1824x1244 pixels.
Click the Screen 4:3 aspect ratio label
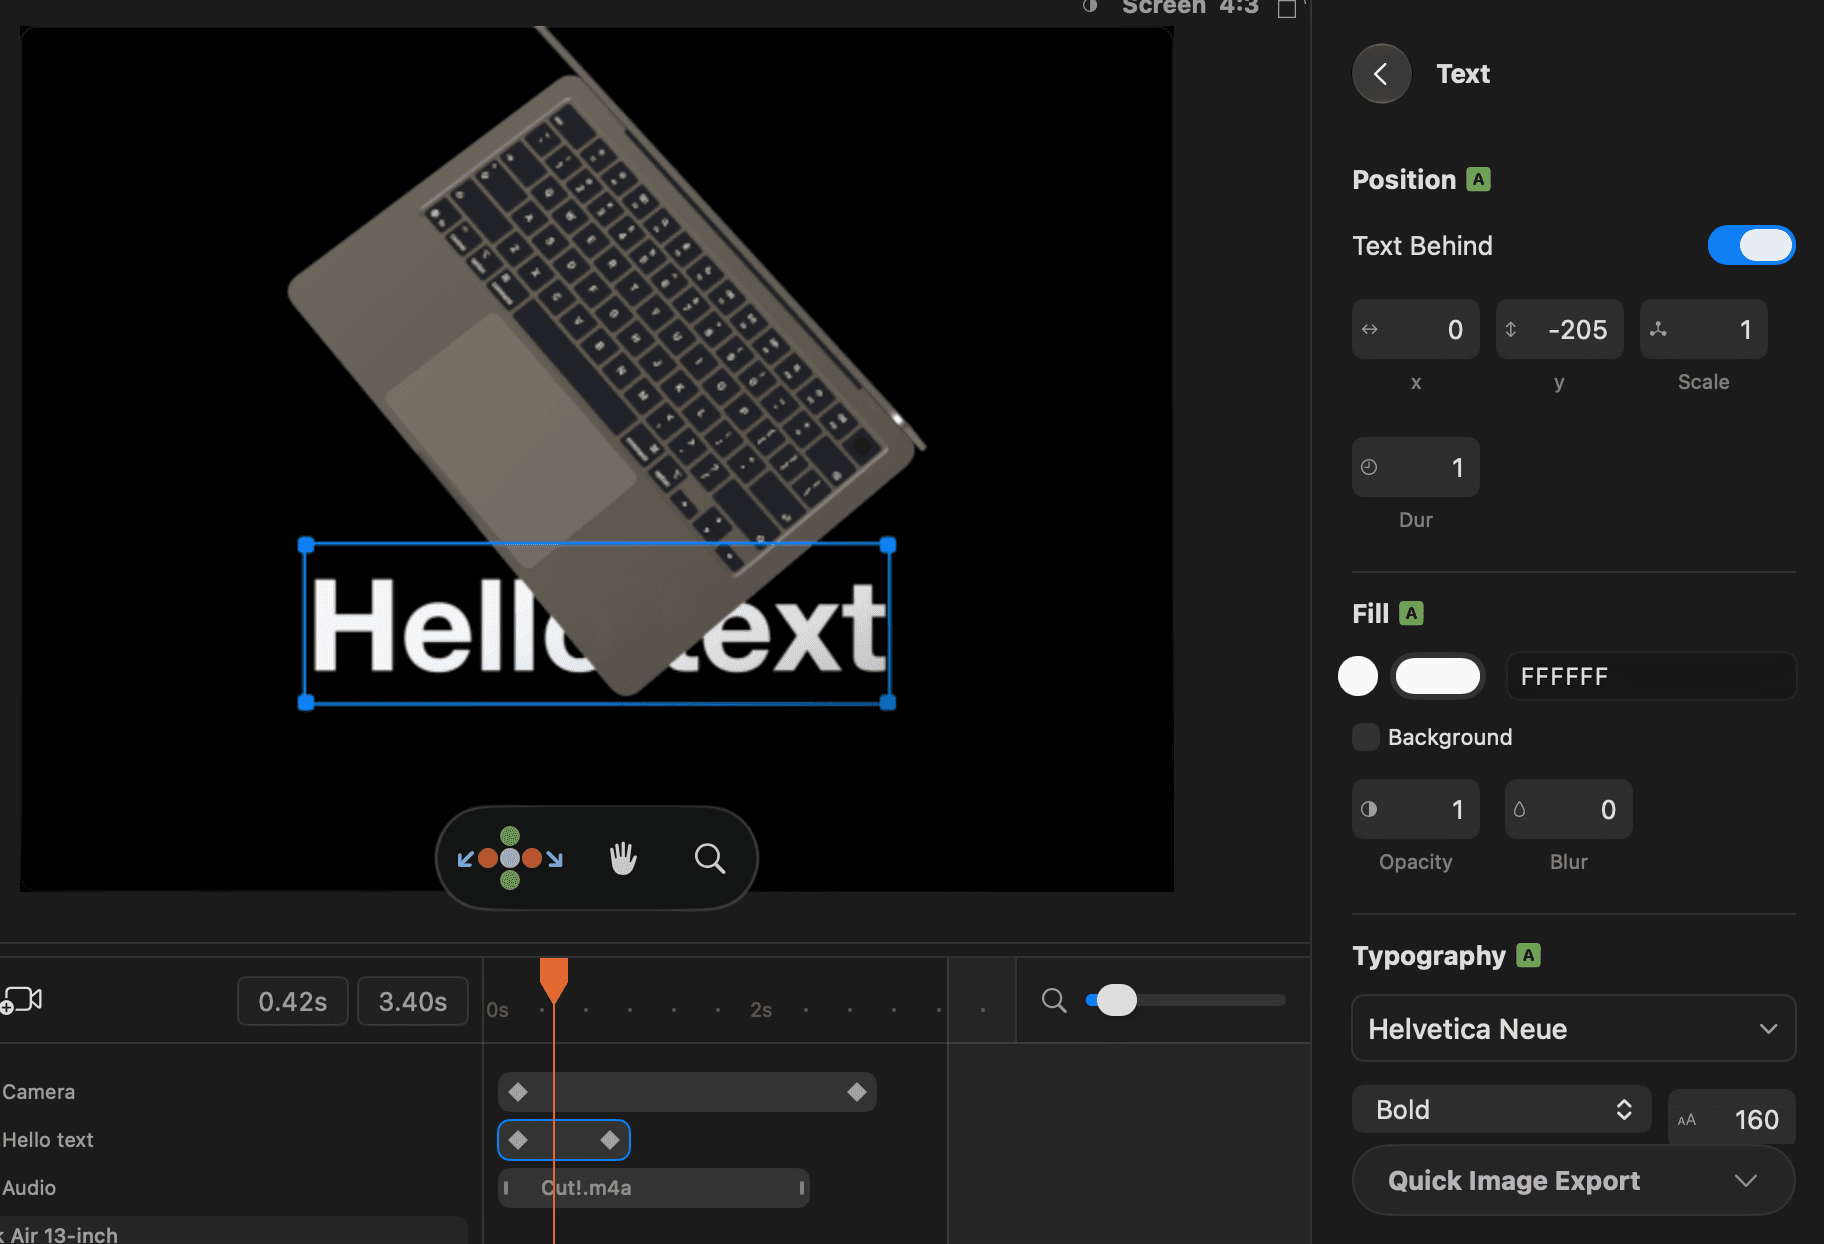coord(1190,7)
